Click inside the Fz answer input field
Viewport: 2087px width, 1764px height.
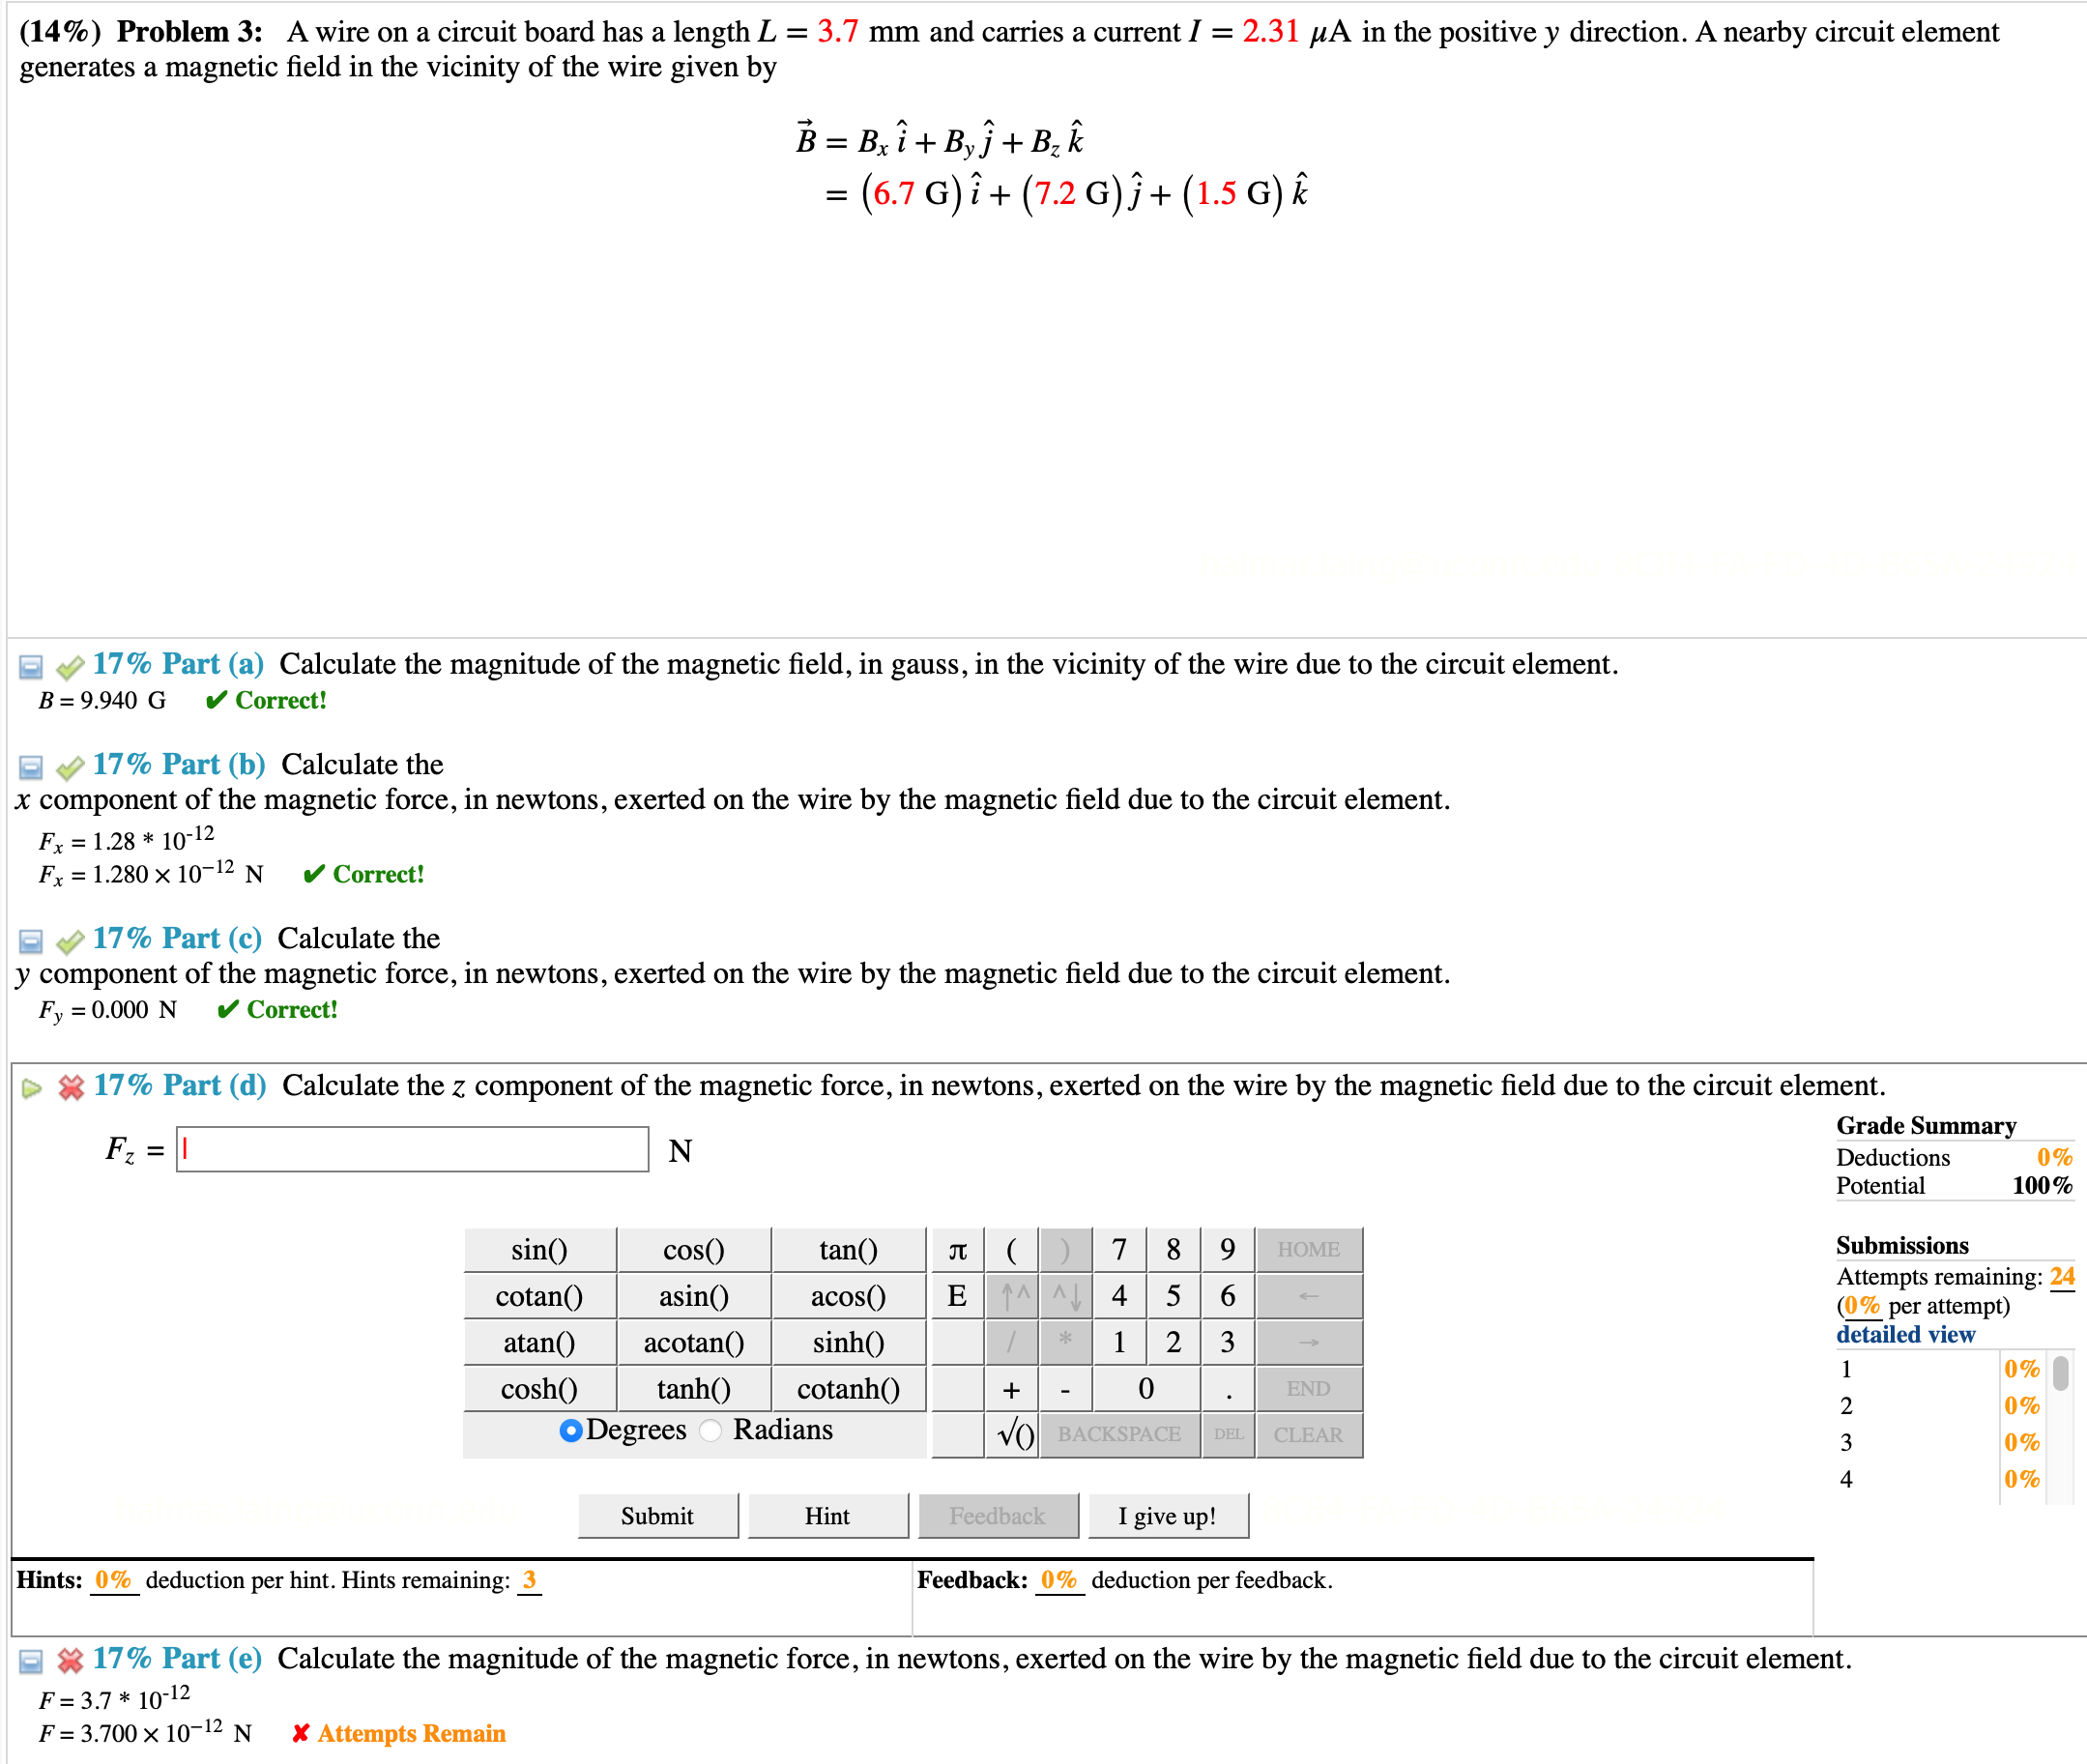click(x=411, y=1150)
